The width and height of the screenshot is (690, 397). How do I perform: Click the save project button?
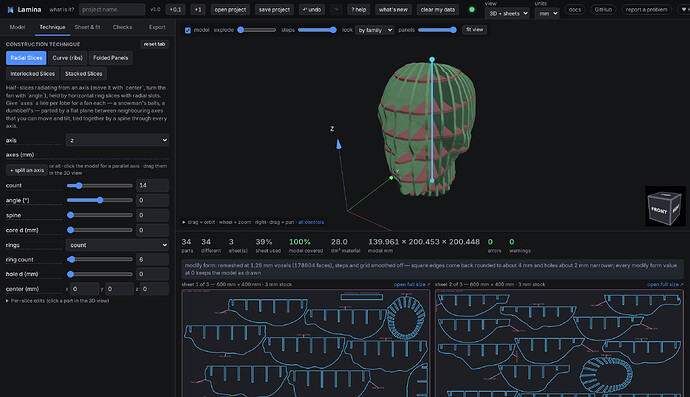274,10
